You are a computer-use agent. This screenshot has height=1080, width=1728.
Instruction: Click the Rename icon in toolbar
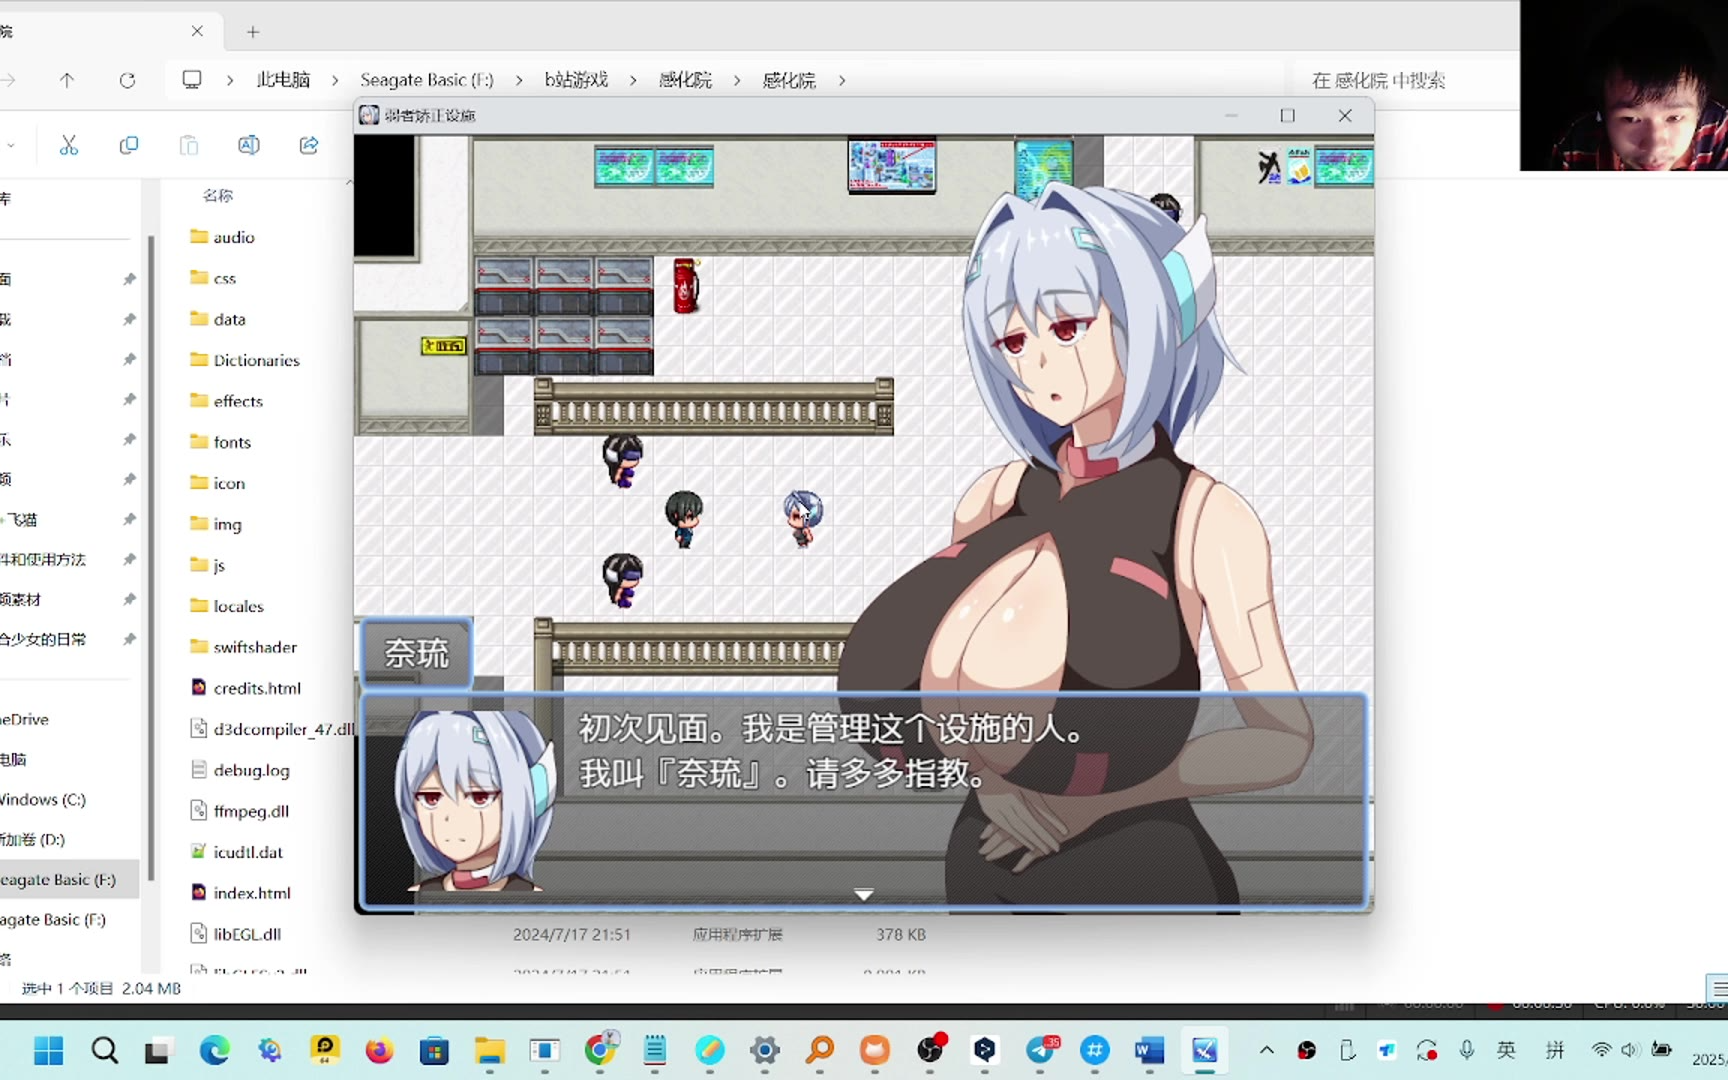coord(248,146)
